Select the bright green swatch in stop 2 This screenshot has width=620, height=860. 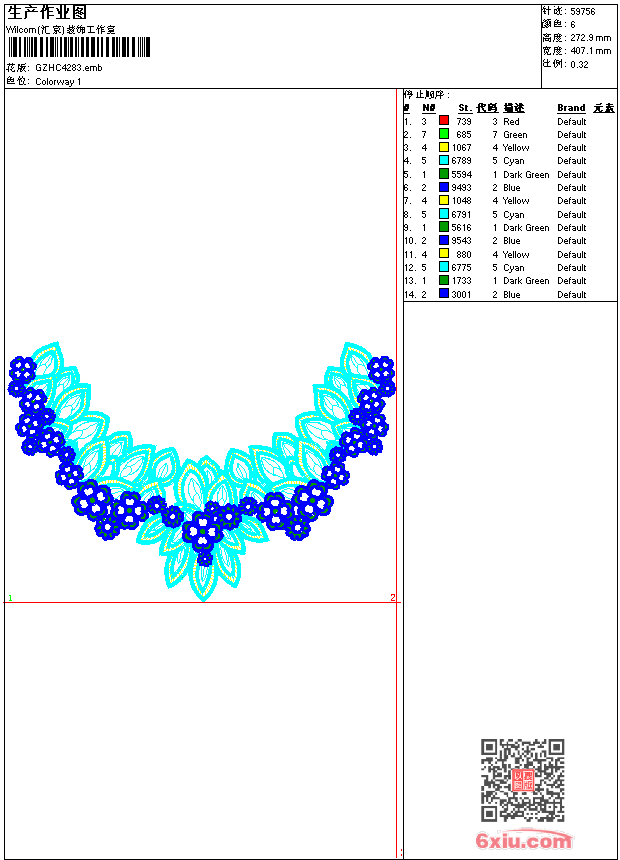pyautogui.click(x=444, y=134)
